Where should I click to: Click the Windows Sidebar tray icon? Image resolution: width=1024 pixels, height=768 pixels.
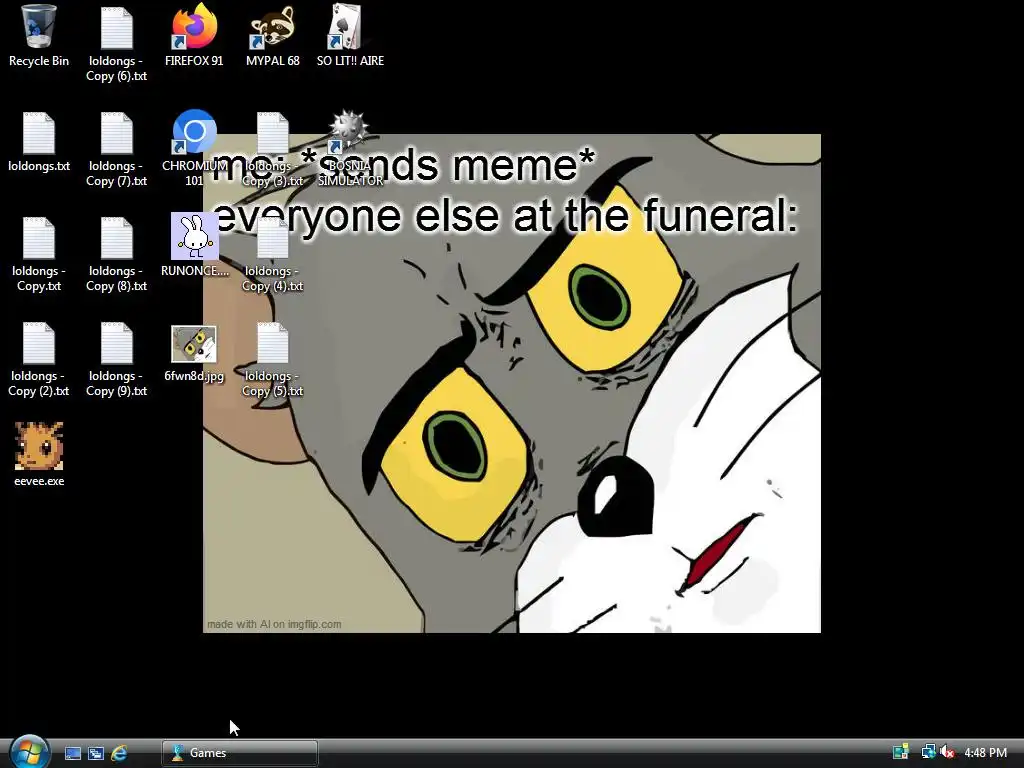[x=901, y=752]
